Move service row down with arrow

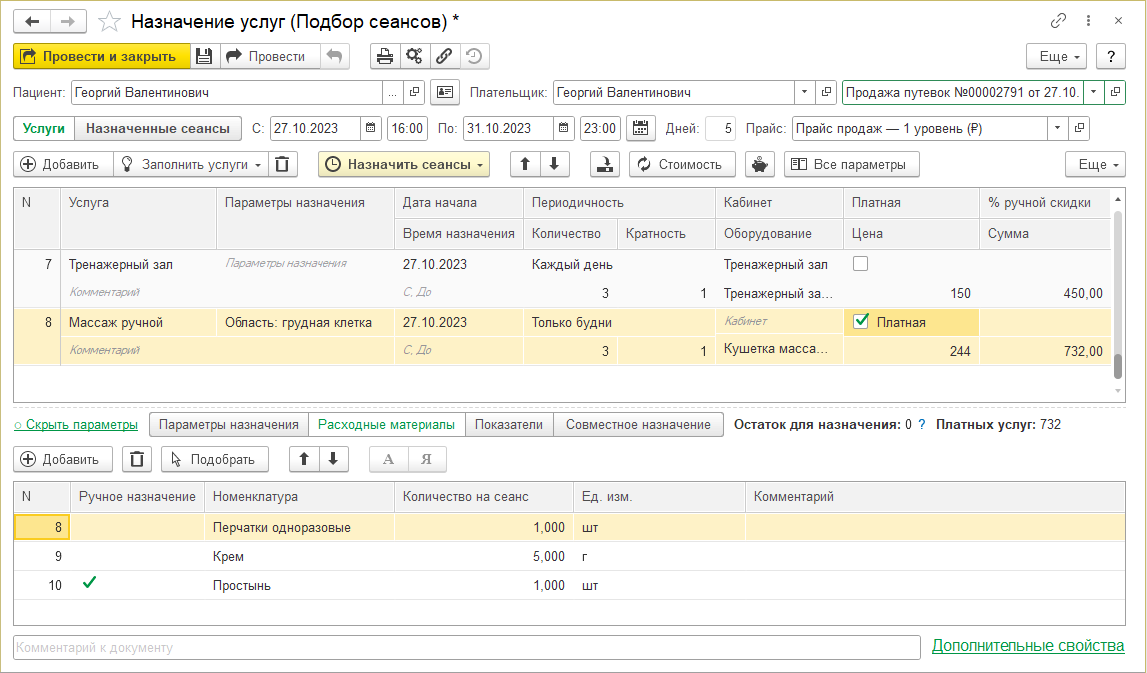coord(555,164)
